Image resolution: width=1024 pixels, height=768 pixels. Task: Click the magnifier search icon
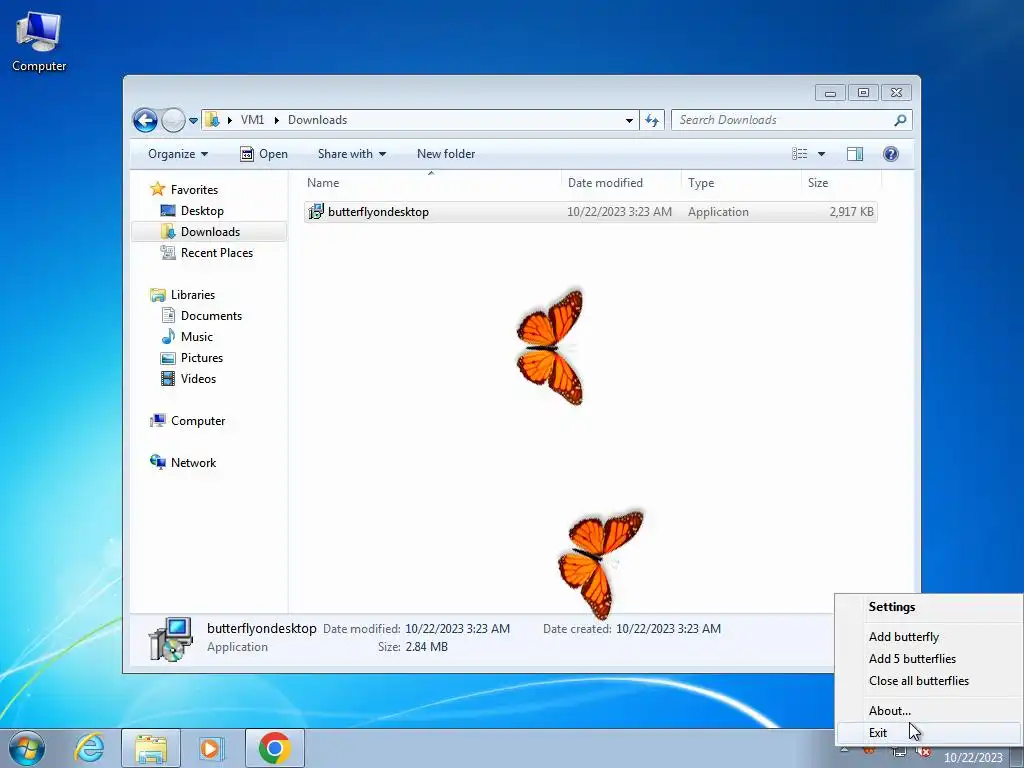pos(901,120)
